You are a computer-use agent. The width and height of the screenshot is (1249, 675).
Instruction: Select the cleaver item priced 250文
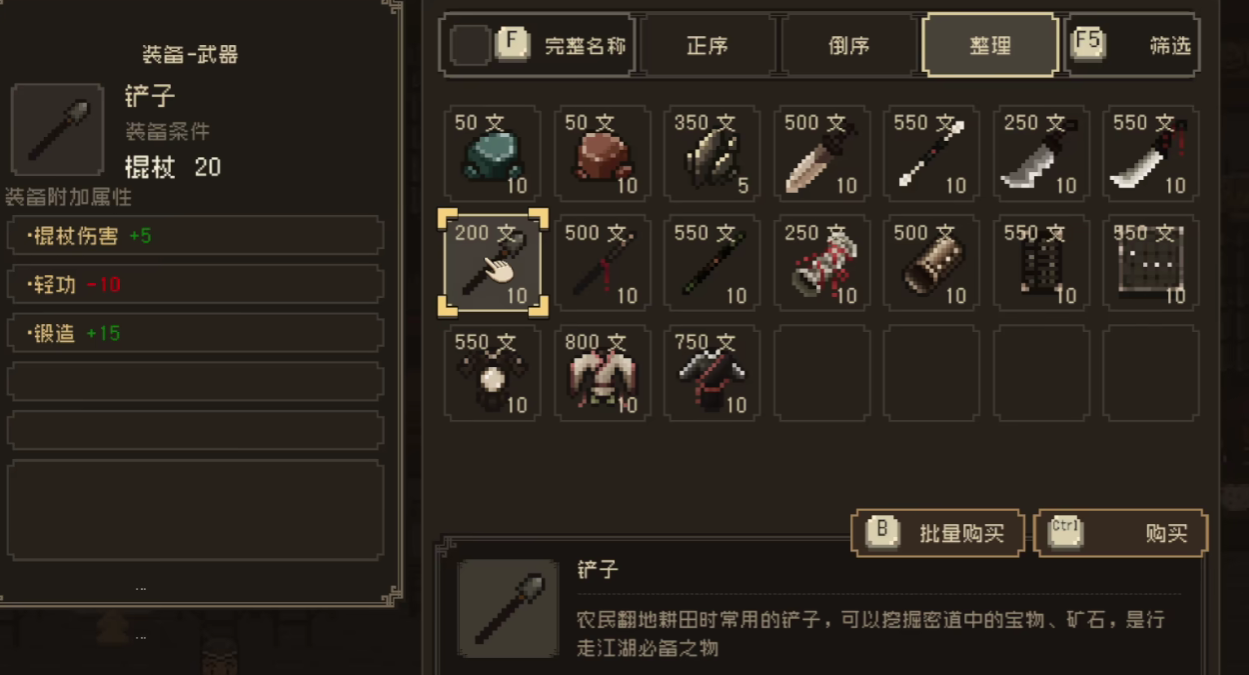[1041, 153]
